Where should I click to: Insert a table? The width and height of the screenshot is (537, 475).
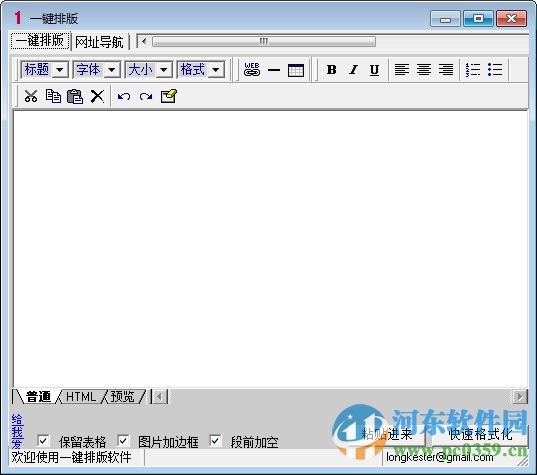coord(296,70)
